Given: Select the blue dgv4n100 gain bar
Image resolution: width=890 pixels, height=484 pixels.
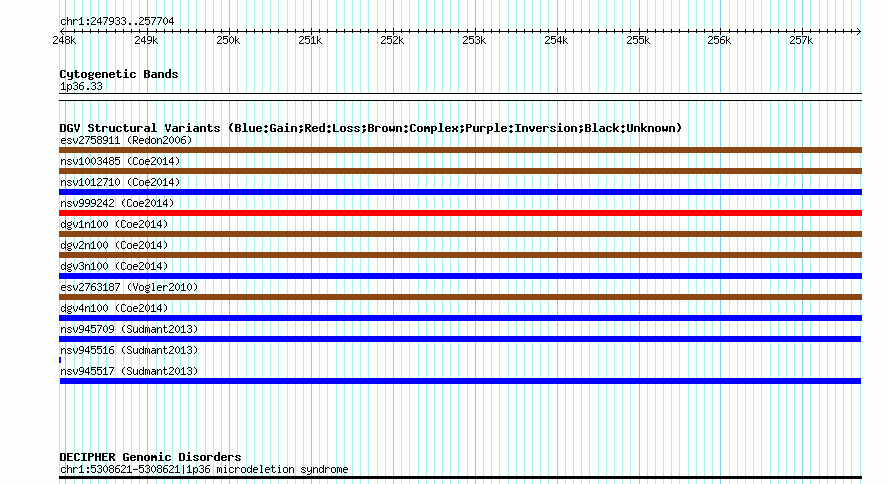Looking at the screenshot, I should point(460,318).
